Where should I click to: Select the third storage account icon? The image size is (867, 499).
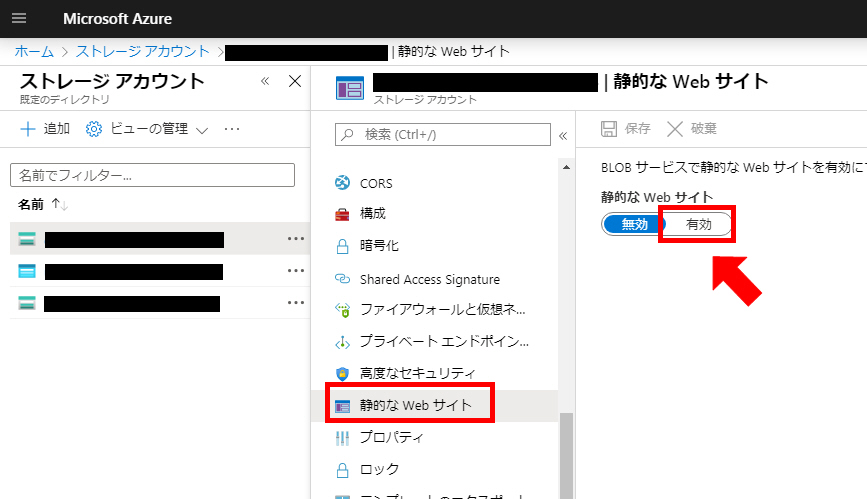(x=27, y=303)
